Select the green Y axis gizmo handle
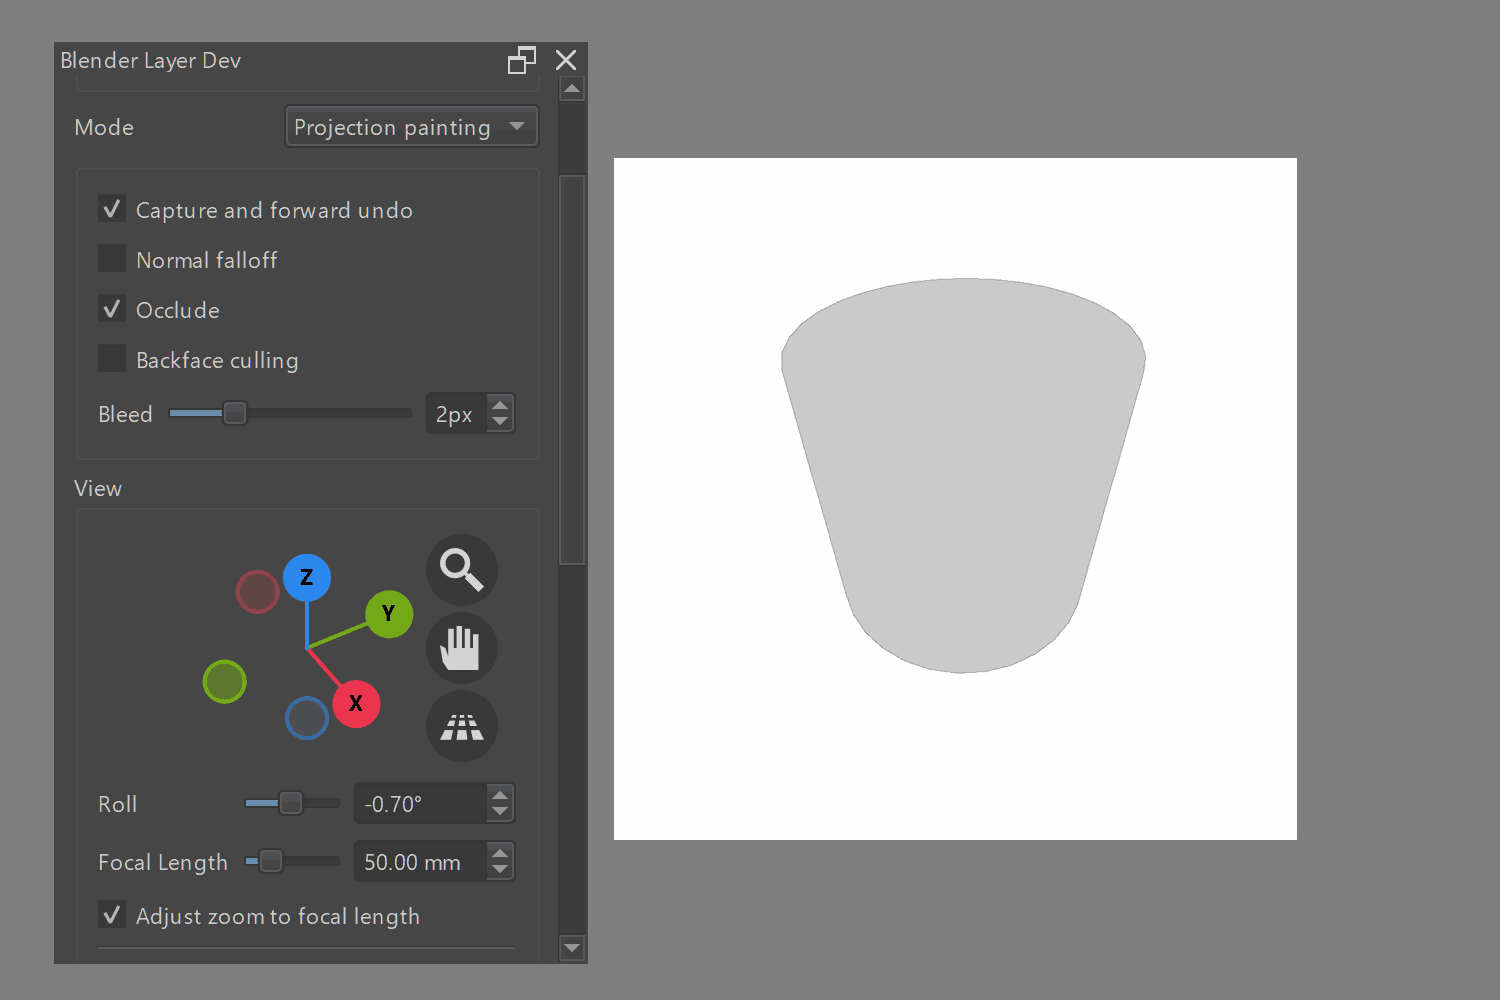Screen dimensions: 1500x1000 point(389,613)
